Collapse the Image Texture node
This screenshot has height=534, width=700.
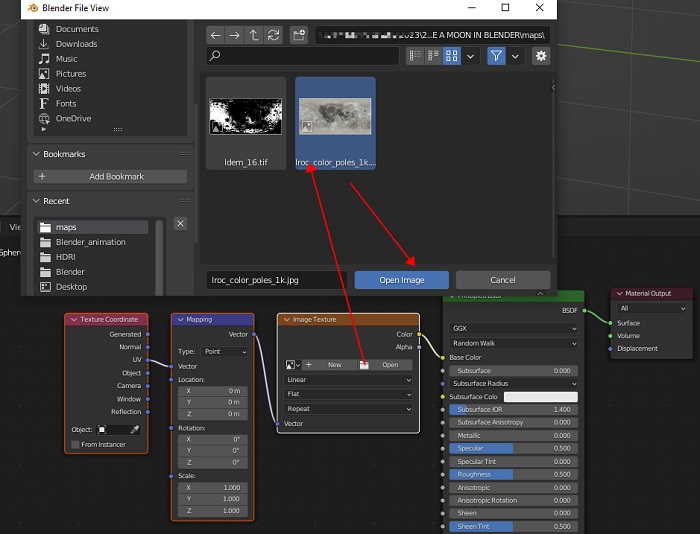tap(286, 320)
